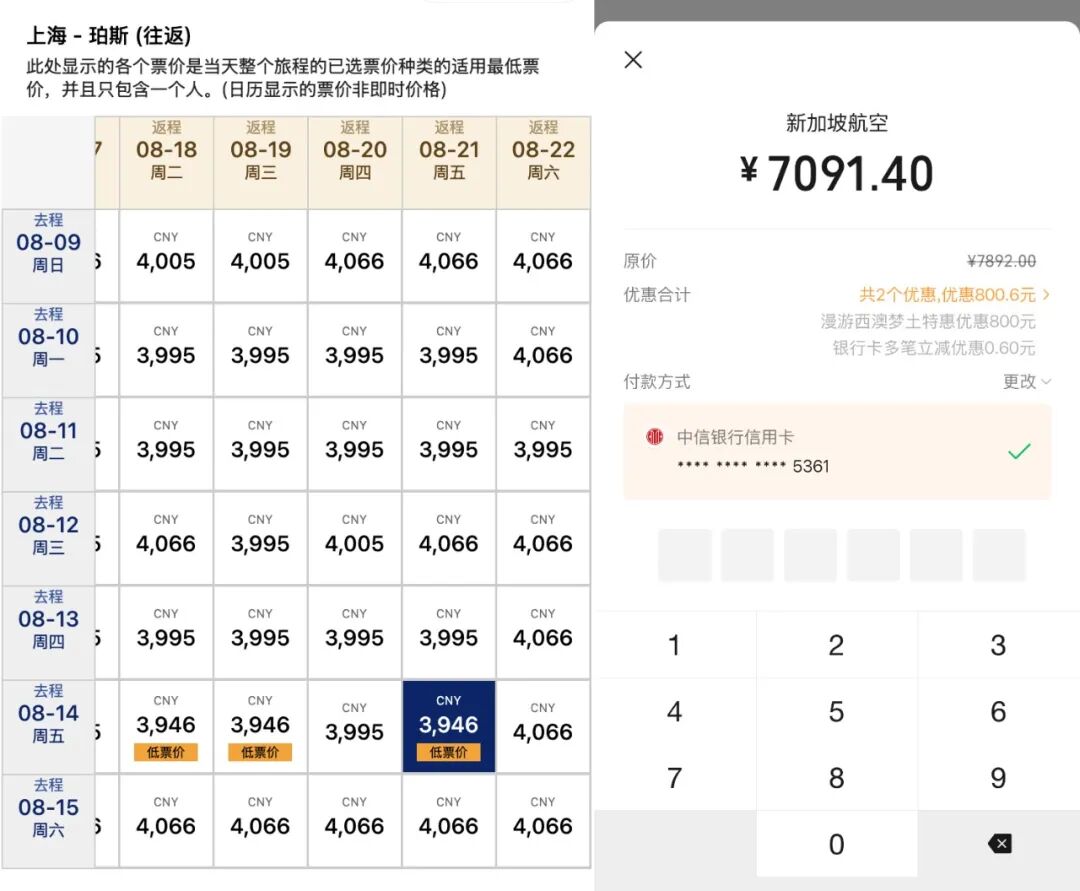Choose the CNY 3,995 fare for 08-10 returning 08-18

[x=165, y=344]
